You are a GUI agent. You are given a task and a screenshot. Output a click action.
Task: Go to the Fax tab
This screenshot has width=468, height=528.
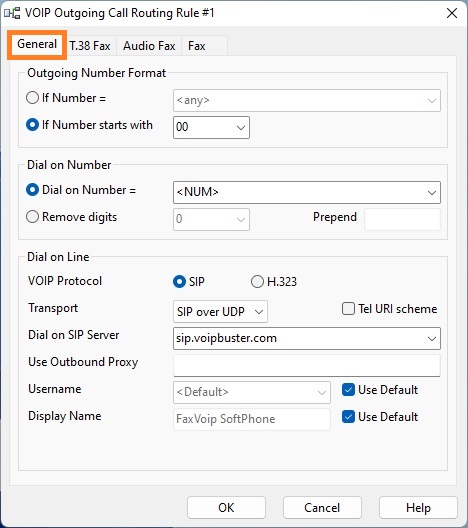[x=197, y=46]
